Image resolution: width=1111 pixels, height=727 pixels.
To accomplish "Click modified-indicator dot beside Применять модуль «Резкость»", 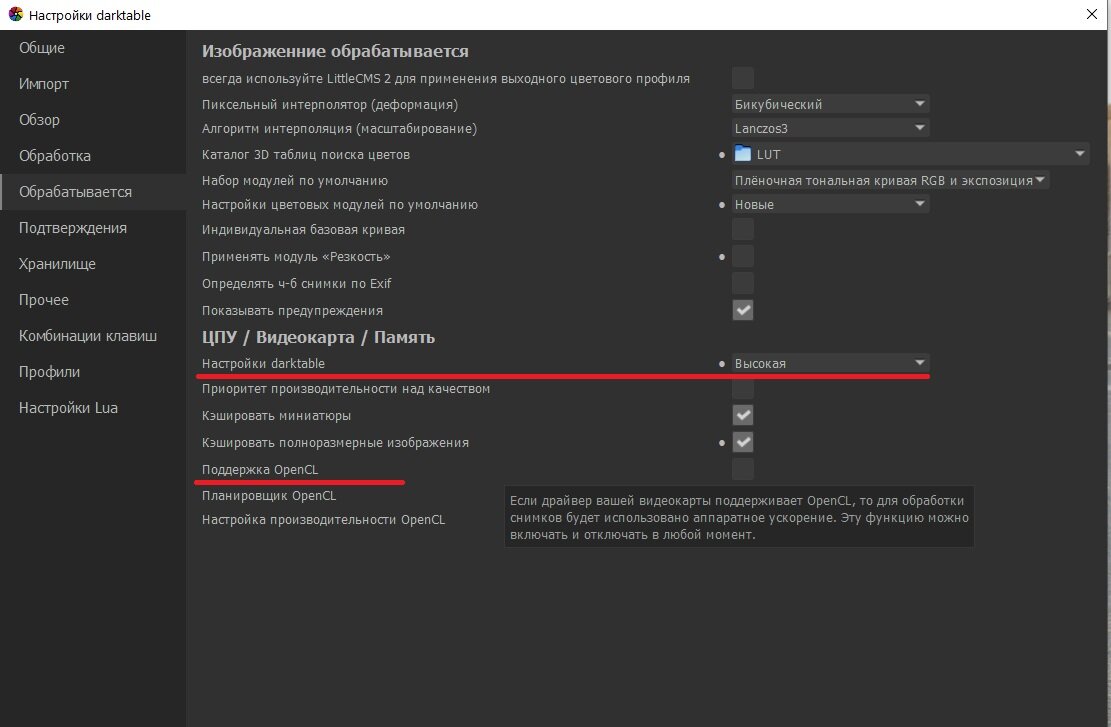I will [722, 257].
